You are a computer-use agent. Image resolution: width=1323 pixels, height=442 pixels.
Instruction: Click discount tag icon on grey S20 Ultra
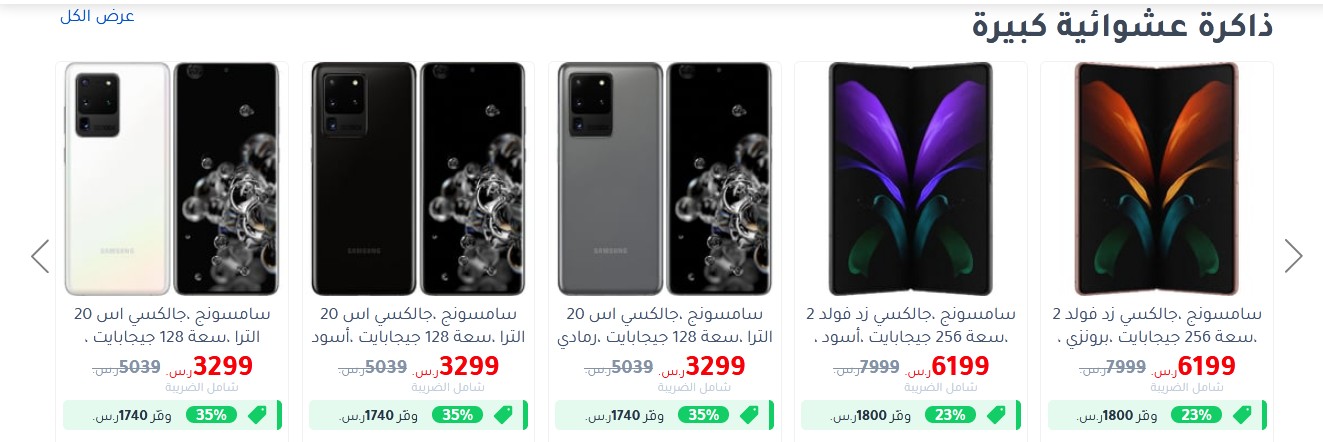tap(750, 414)
